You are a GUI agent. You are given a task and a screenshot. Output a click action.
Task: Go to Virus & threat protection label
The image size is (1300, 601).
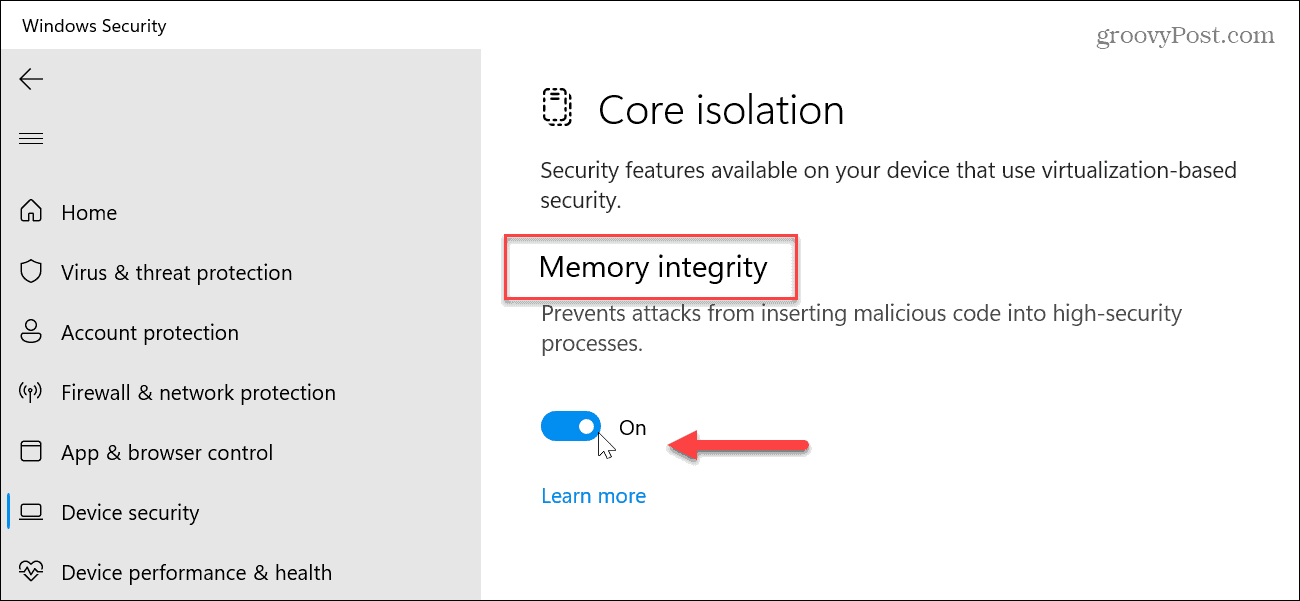point(176,273)
